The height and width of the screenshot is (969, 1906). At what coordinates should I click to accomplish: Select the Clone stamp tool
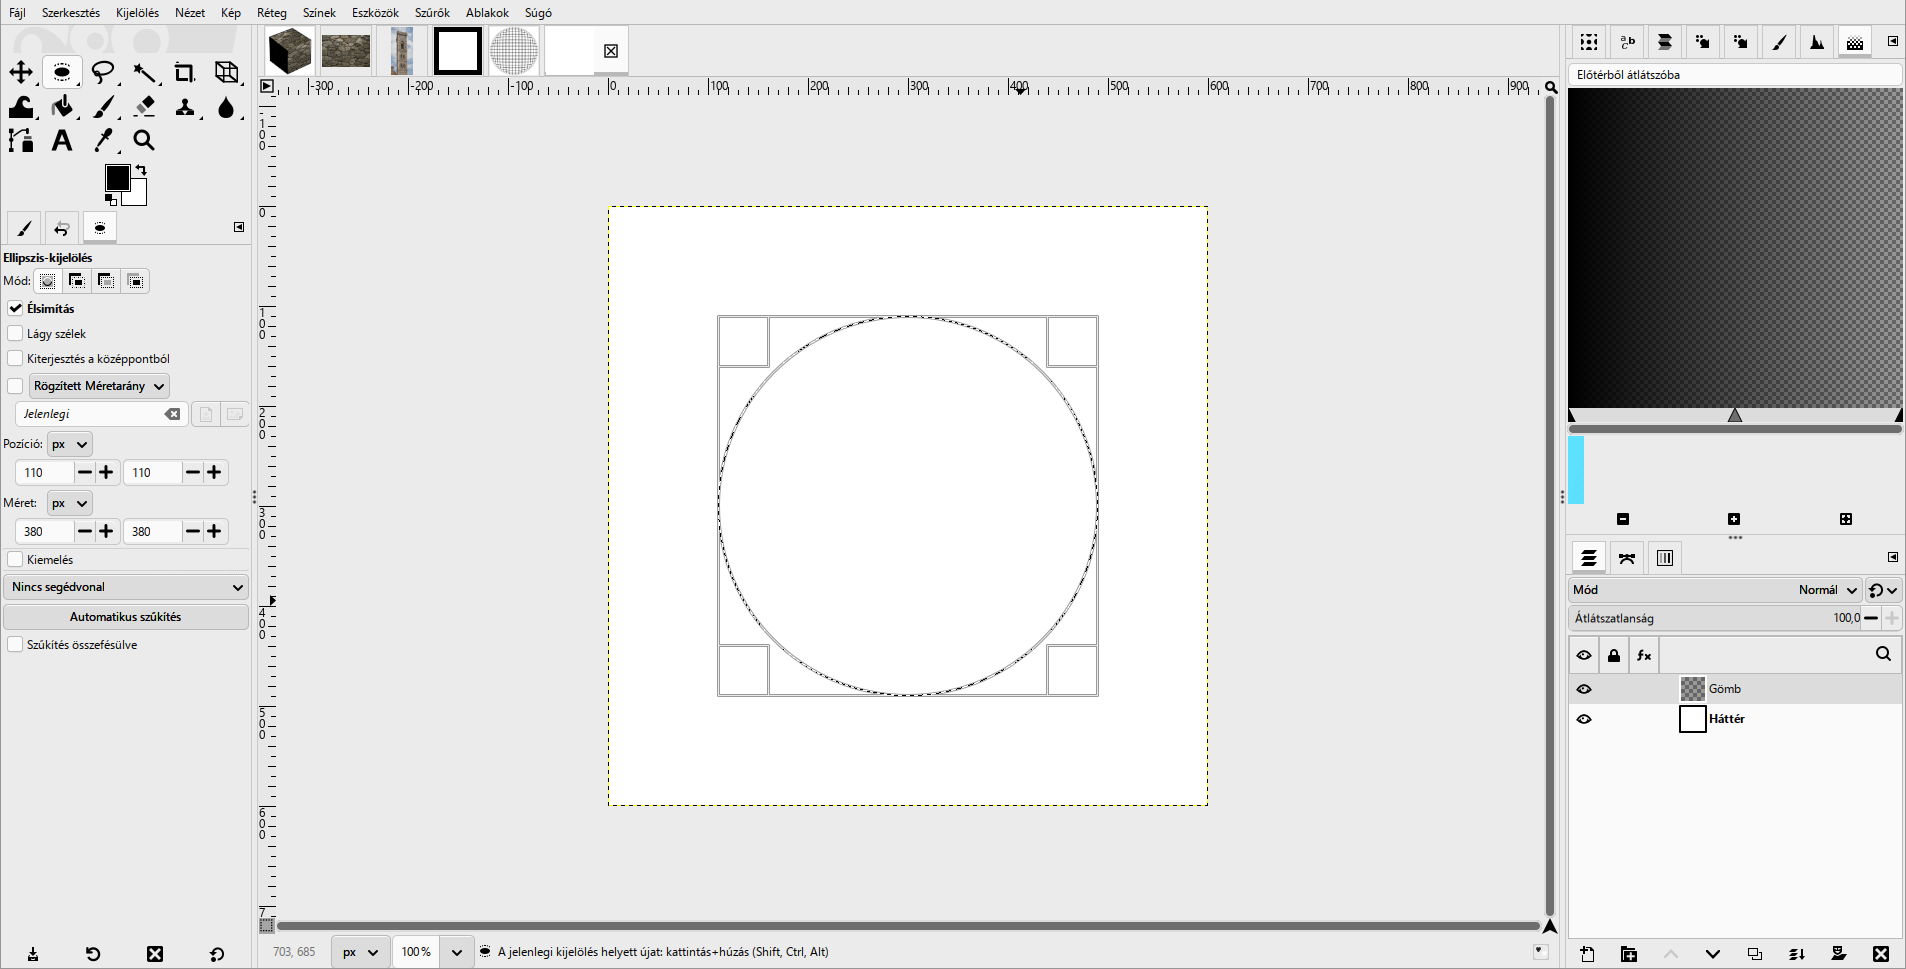[185, 107]
